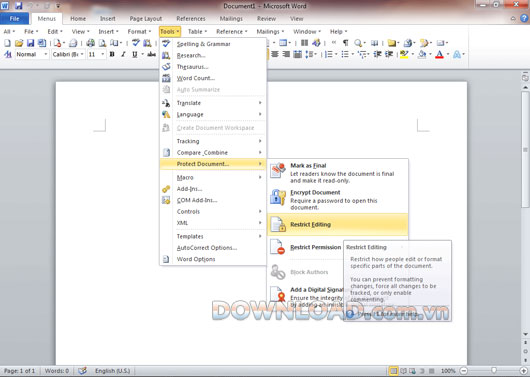The image size is (530, 377).
Task: Click the Open folder icon
Action: point(19,43)
